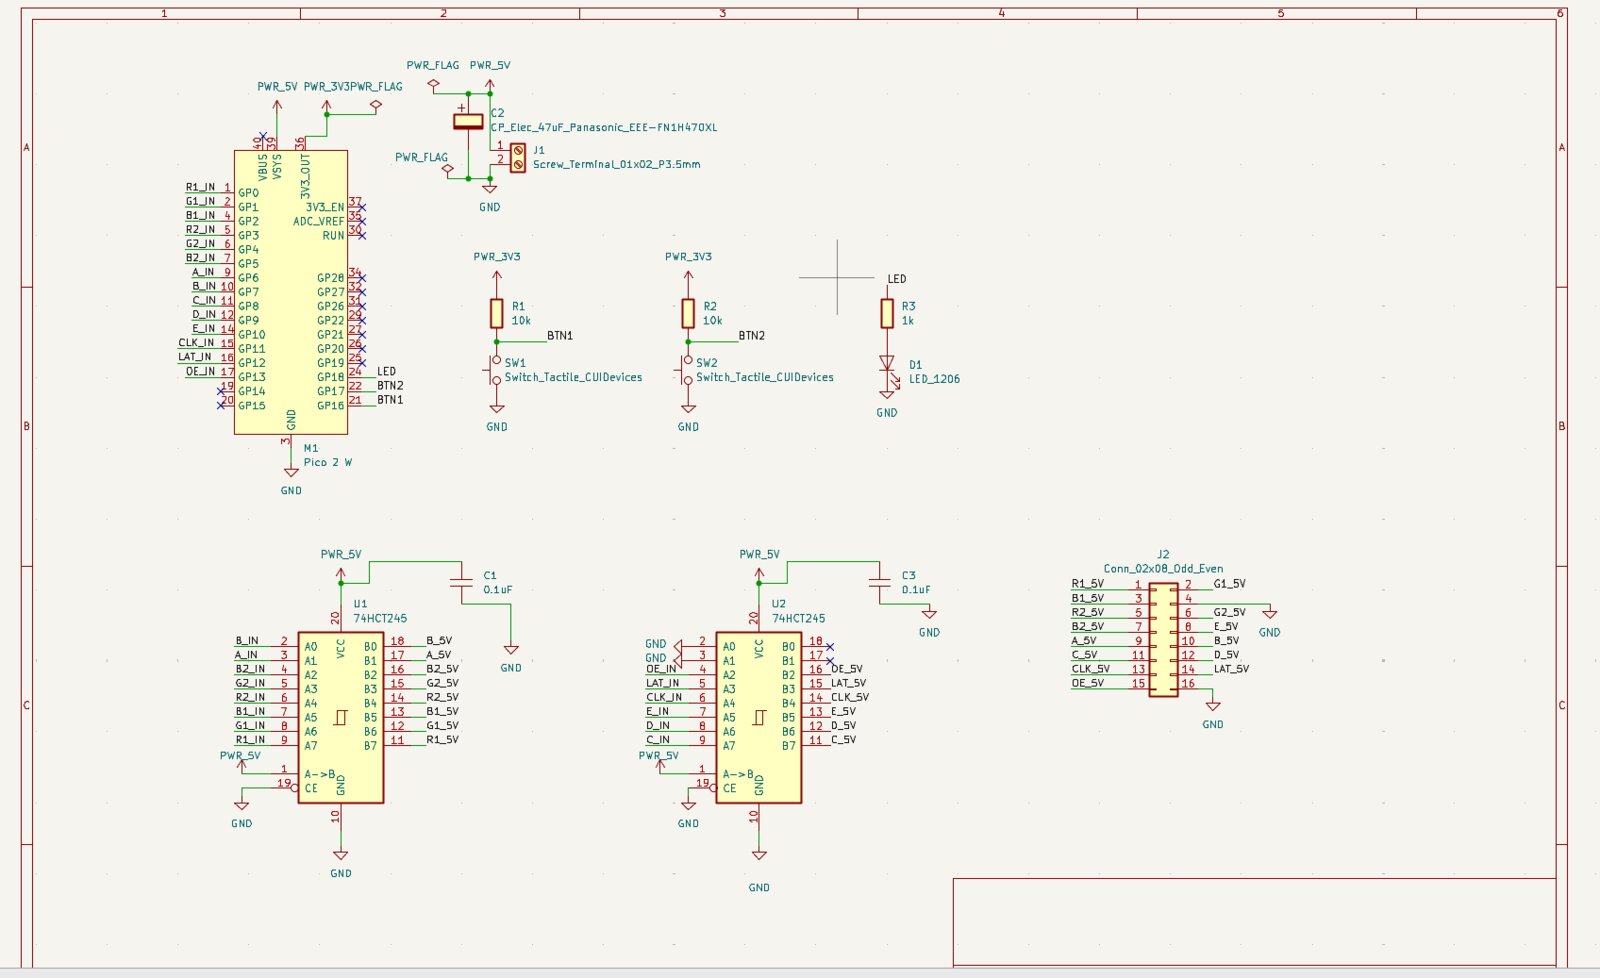The image size is (1600, 978).
Task: Select capacitor C3 symbol
Action: coord(880,583)
